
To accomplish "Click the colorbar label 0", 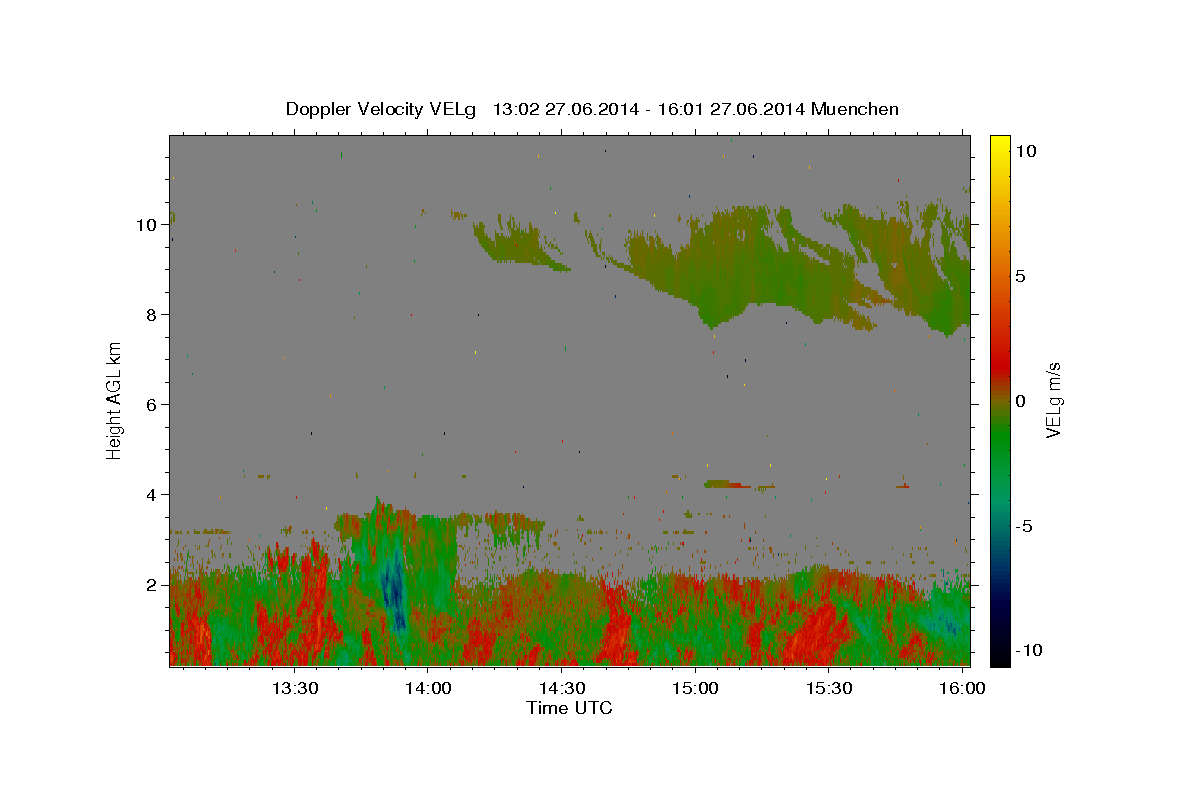I will click(x=1020, y=401).
